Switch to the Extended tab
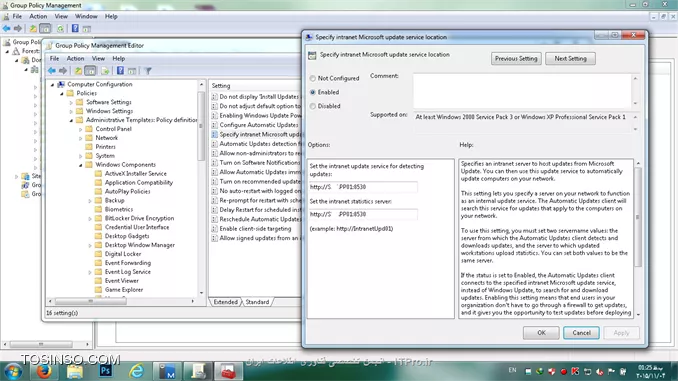The height and width of the screenshot is (381, 678). click(x=225, y=302)
